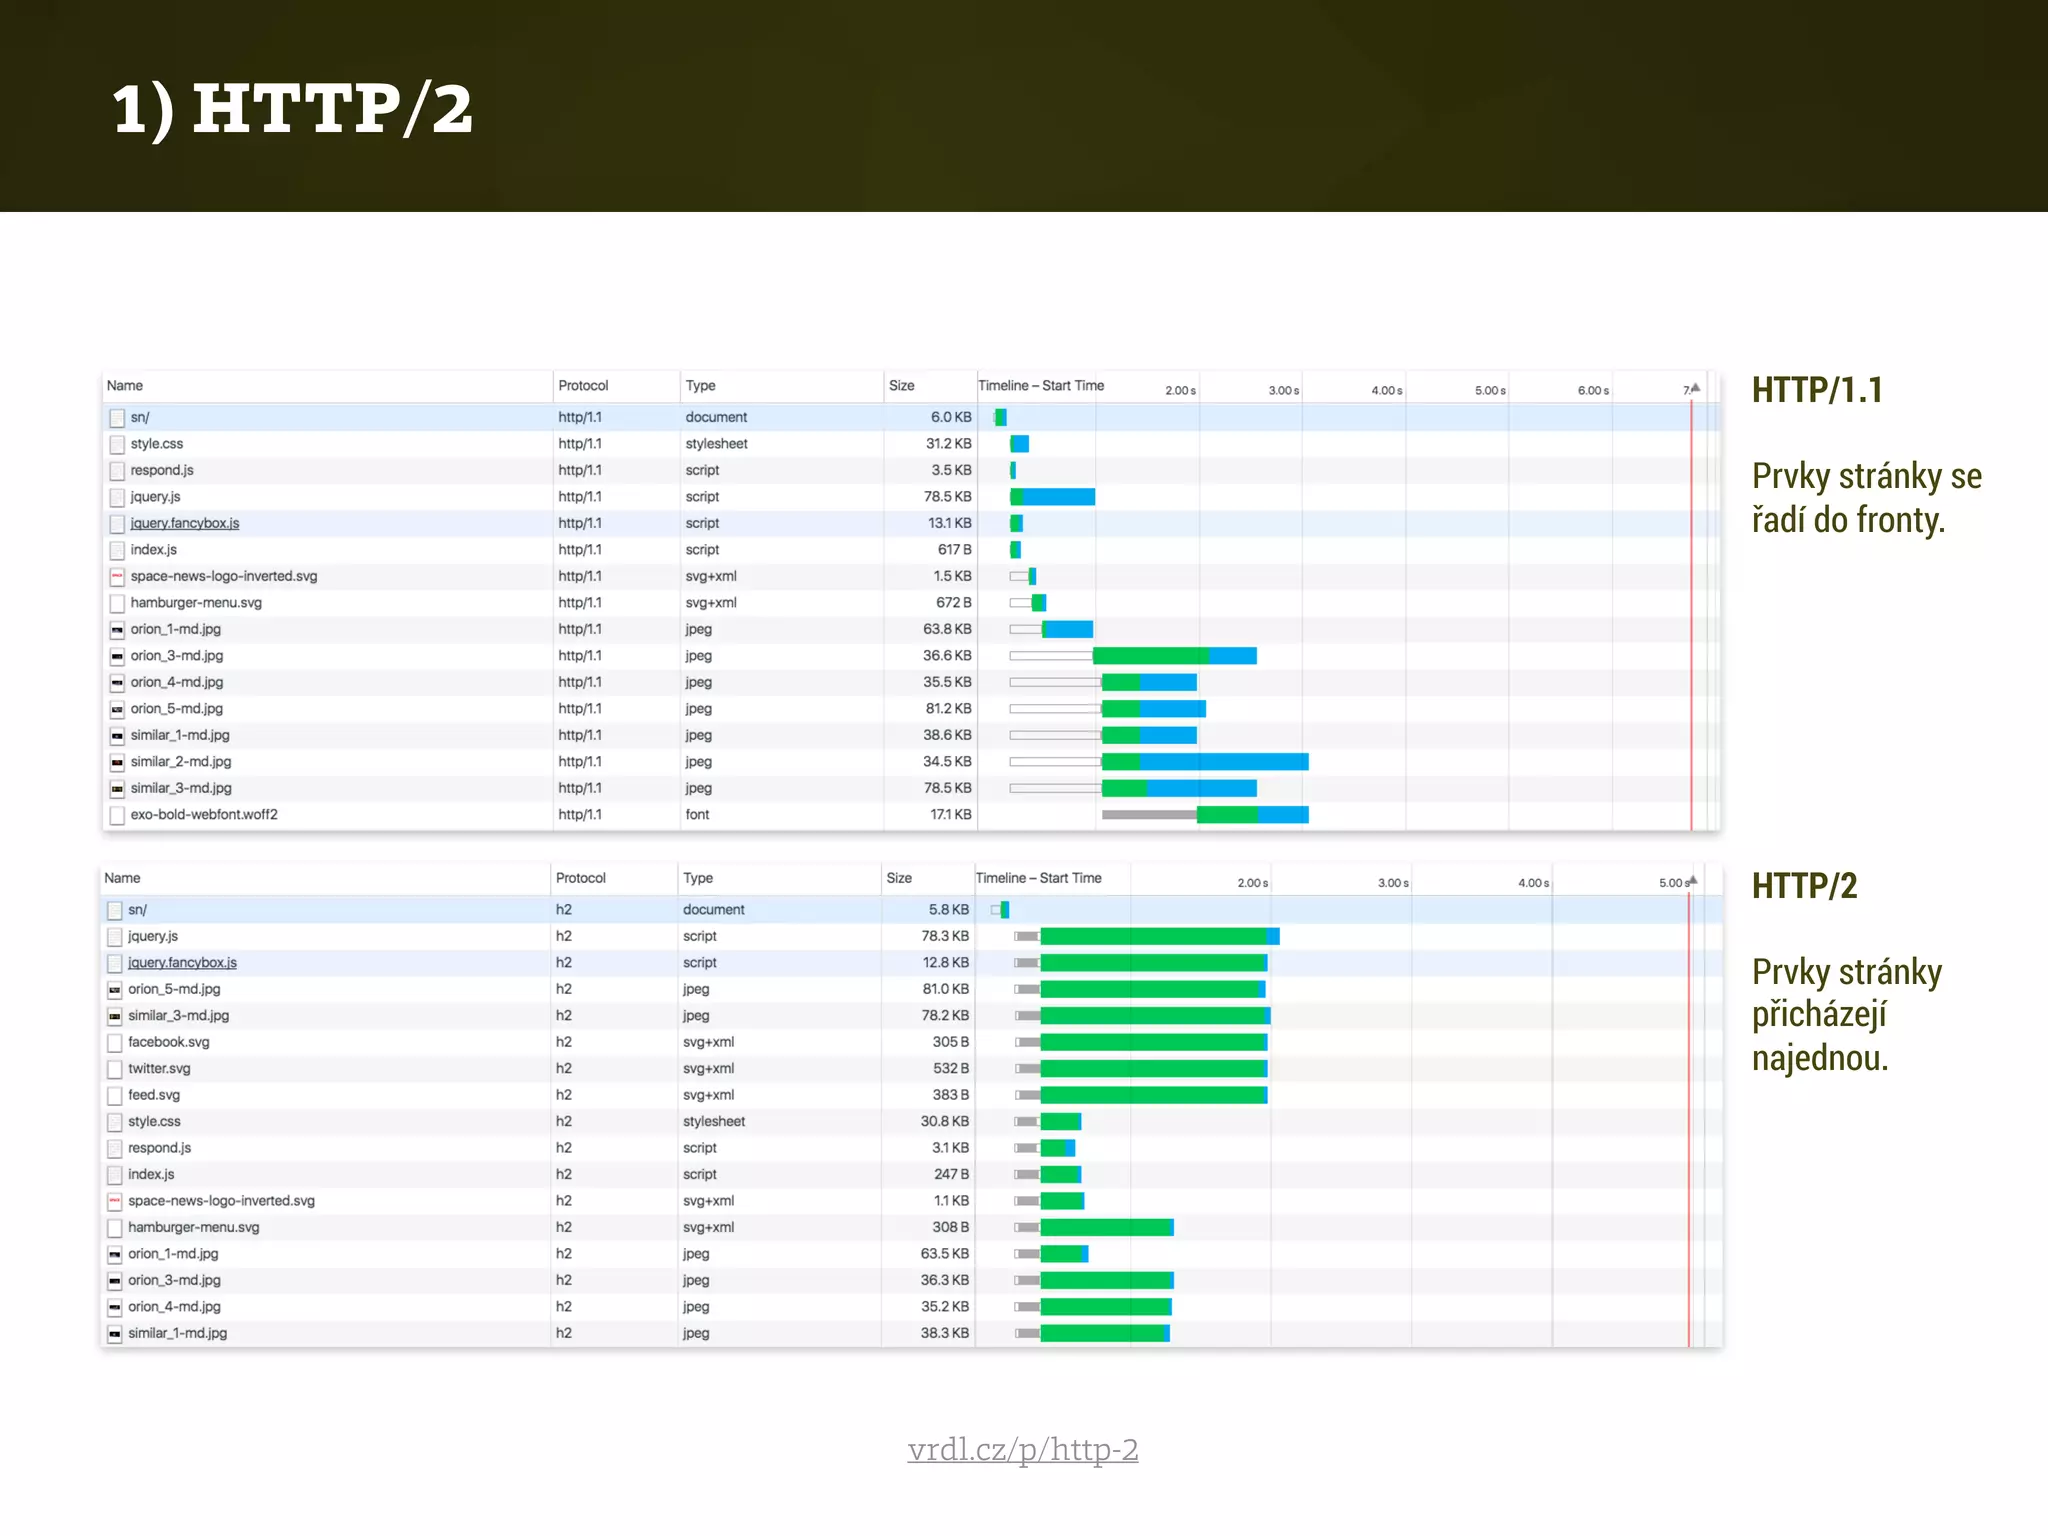Click file icon of feed.svg
This screenshot has width=2048, height=1536.
click(x=115, y=1095)
